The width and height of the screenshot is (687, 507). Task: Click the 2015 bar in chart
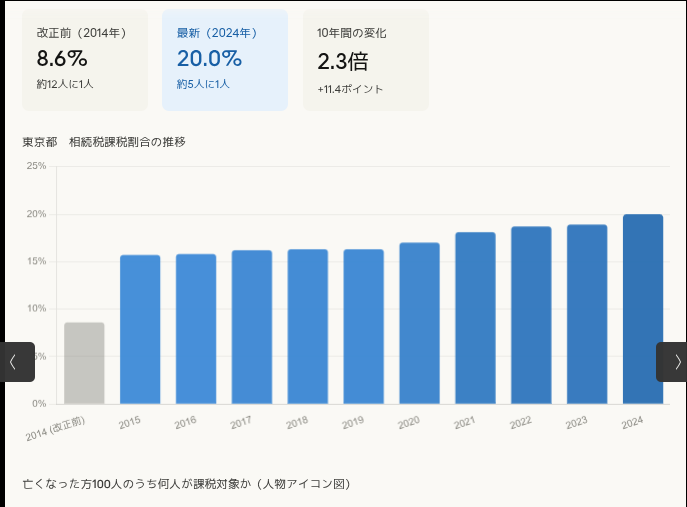pos(140,330)
